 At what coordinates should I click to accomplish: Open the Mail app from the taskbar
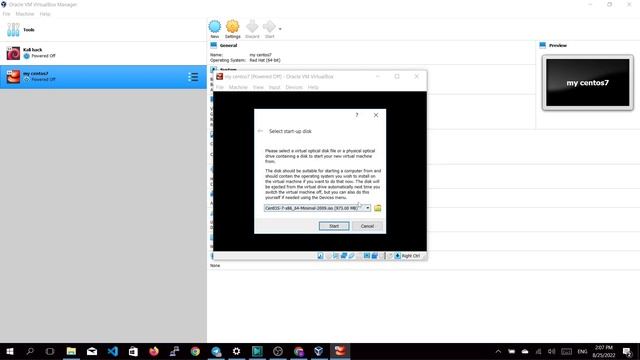[92, 351]
